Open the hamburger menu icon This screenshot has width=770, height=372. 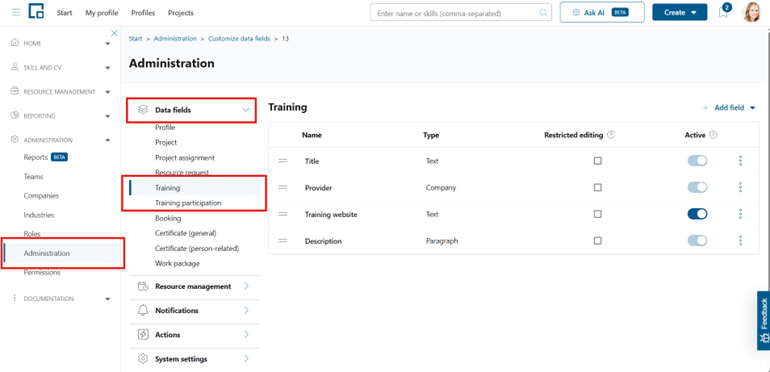coord(16,12)
